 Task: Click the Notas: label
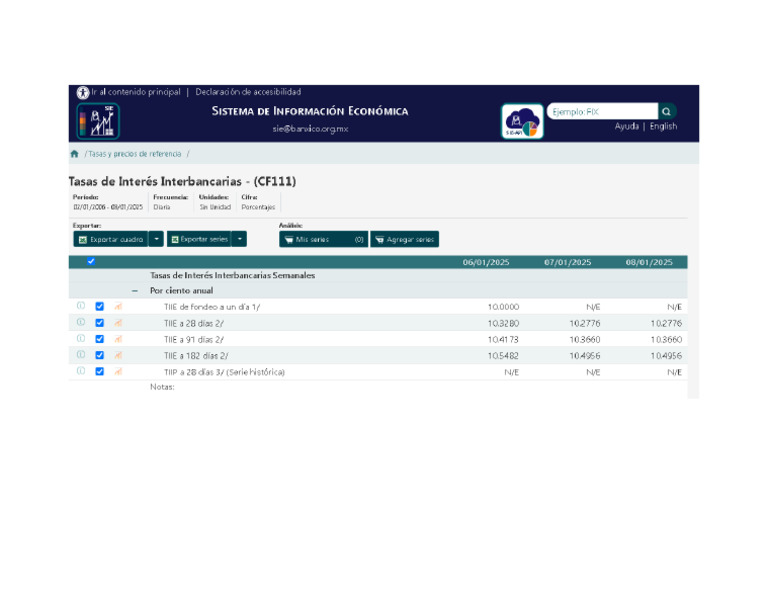pyautogui.click(x=162, y=387)
